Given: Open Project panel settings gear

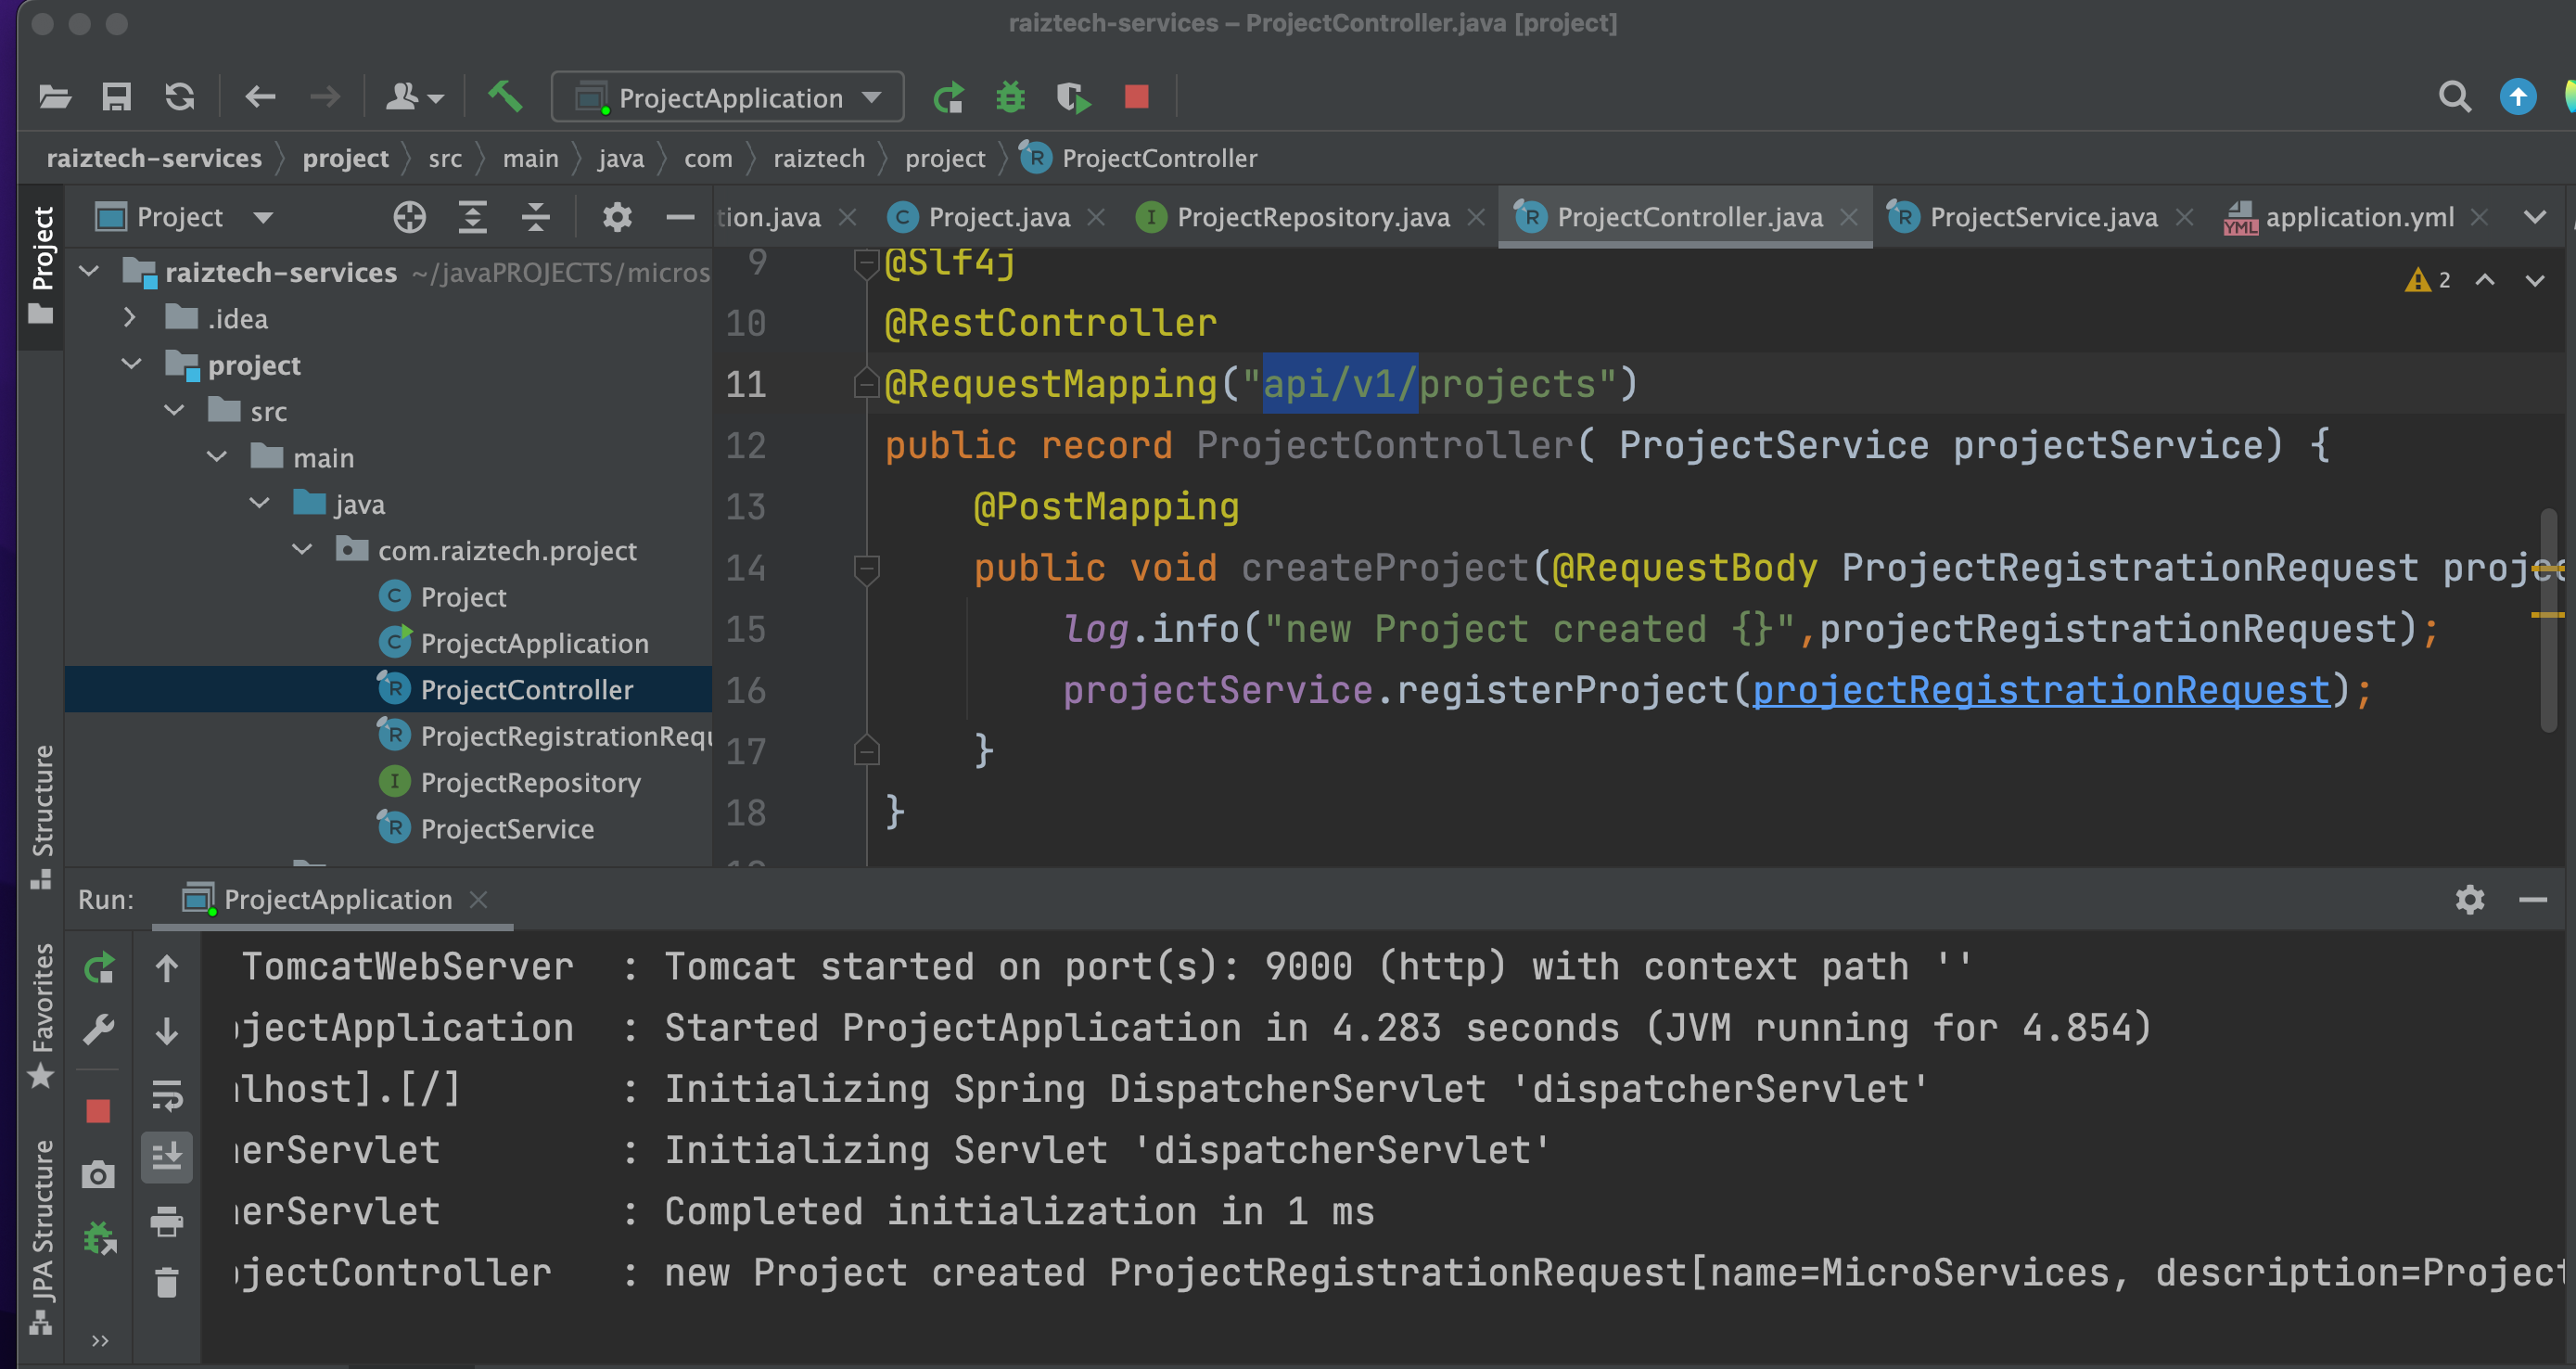Looking at the screenshot, I should pos(617,217).
